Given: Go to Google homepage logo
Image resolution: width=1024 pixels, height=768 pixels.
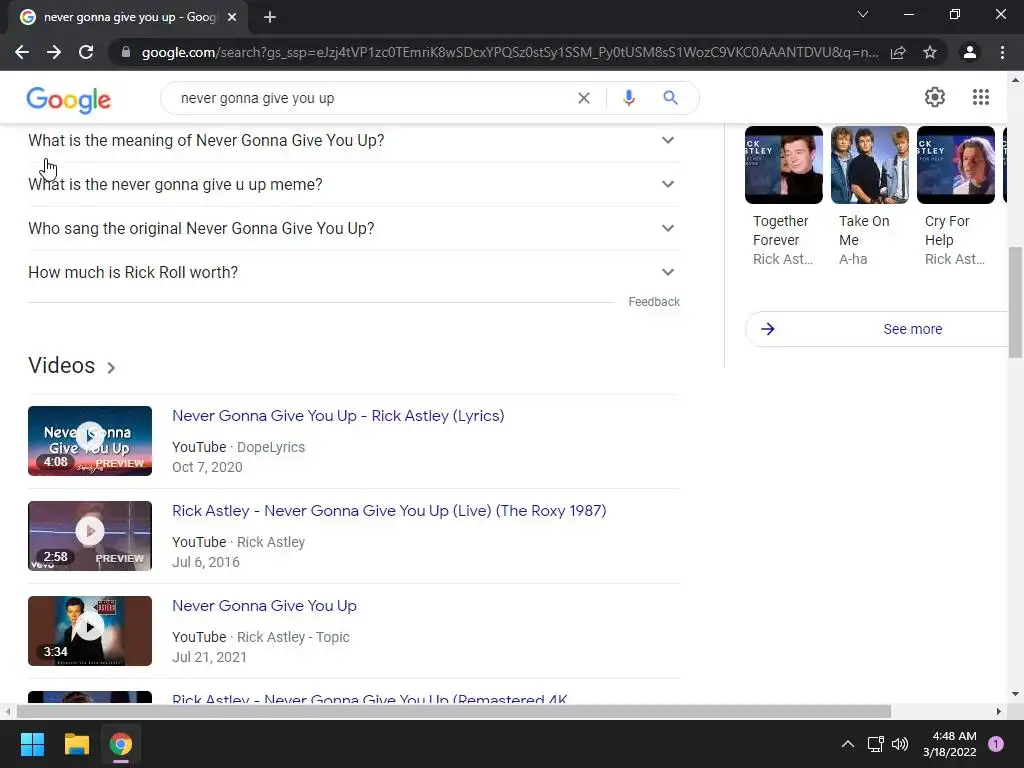Looking at the screenshot, I should tap(69, 100).
